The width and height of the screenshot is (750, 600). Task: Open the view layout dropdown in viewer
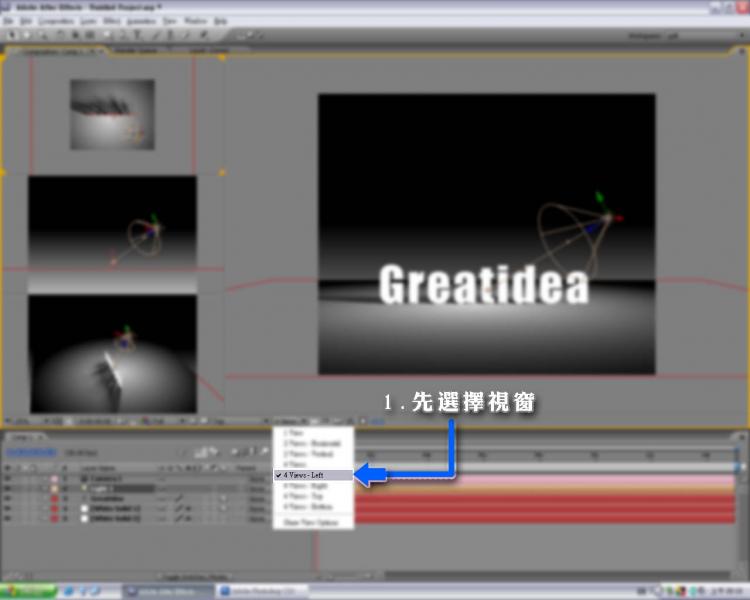coord(290,421)
